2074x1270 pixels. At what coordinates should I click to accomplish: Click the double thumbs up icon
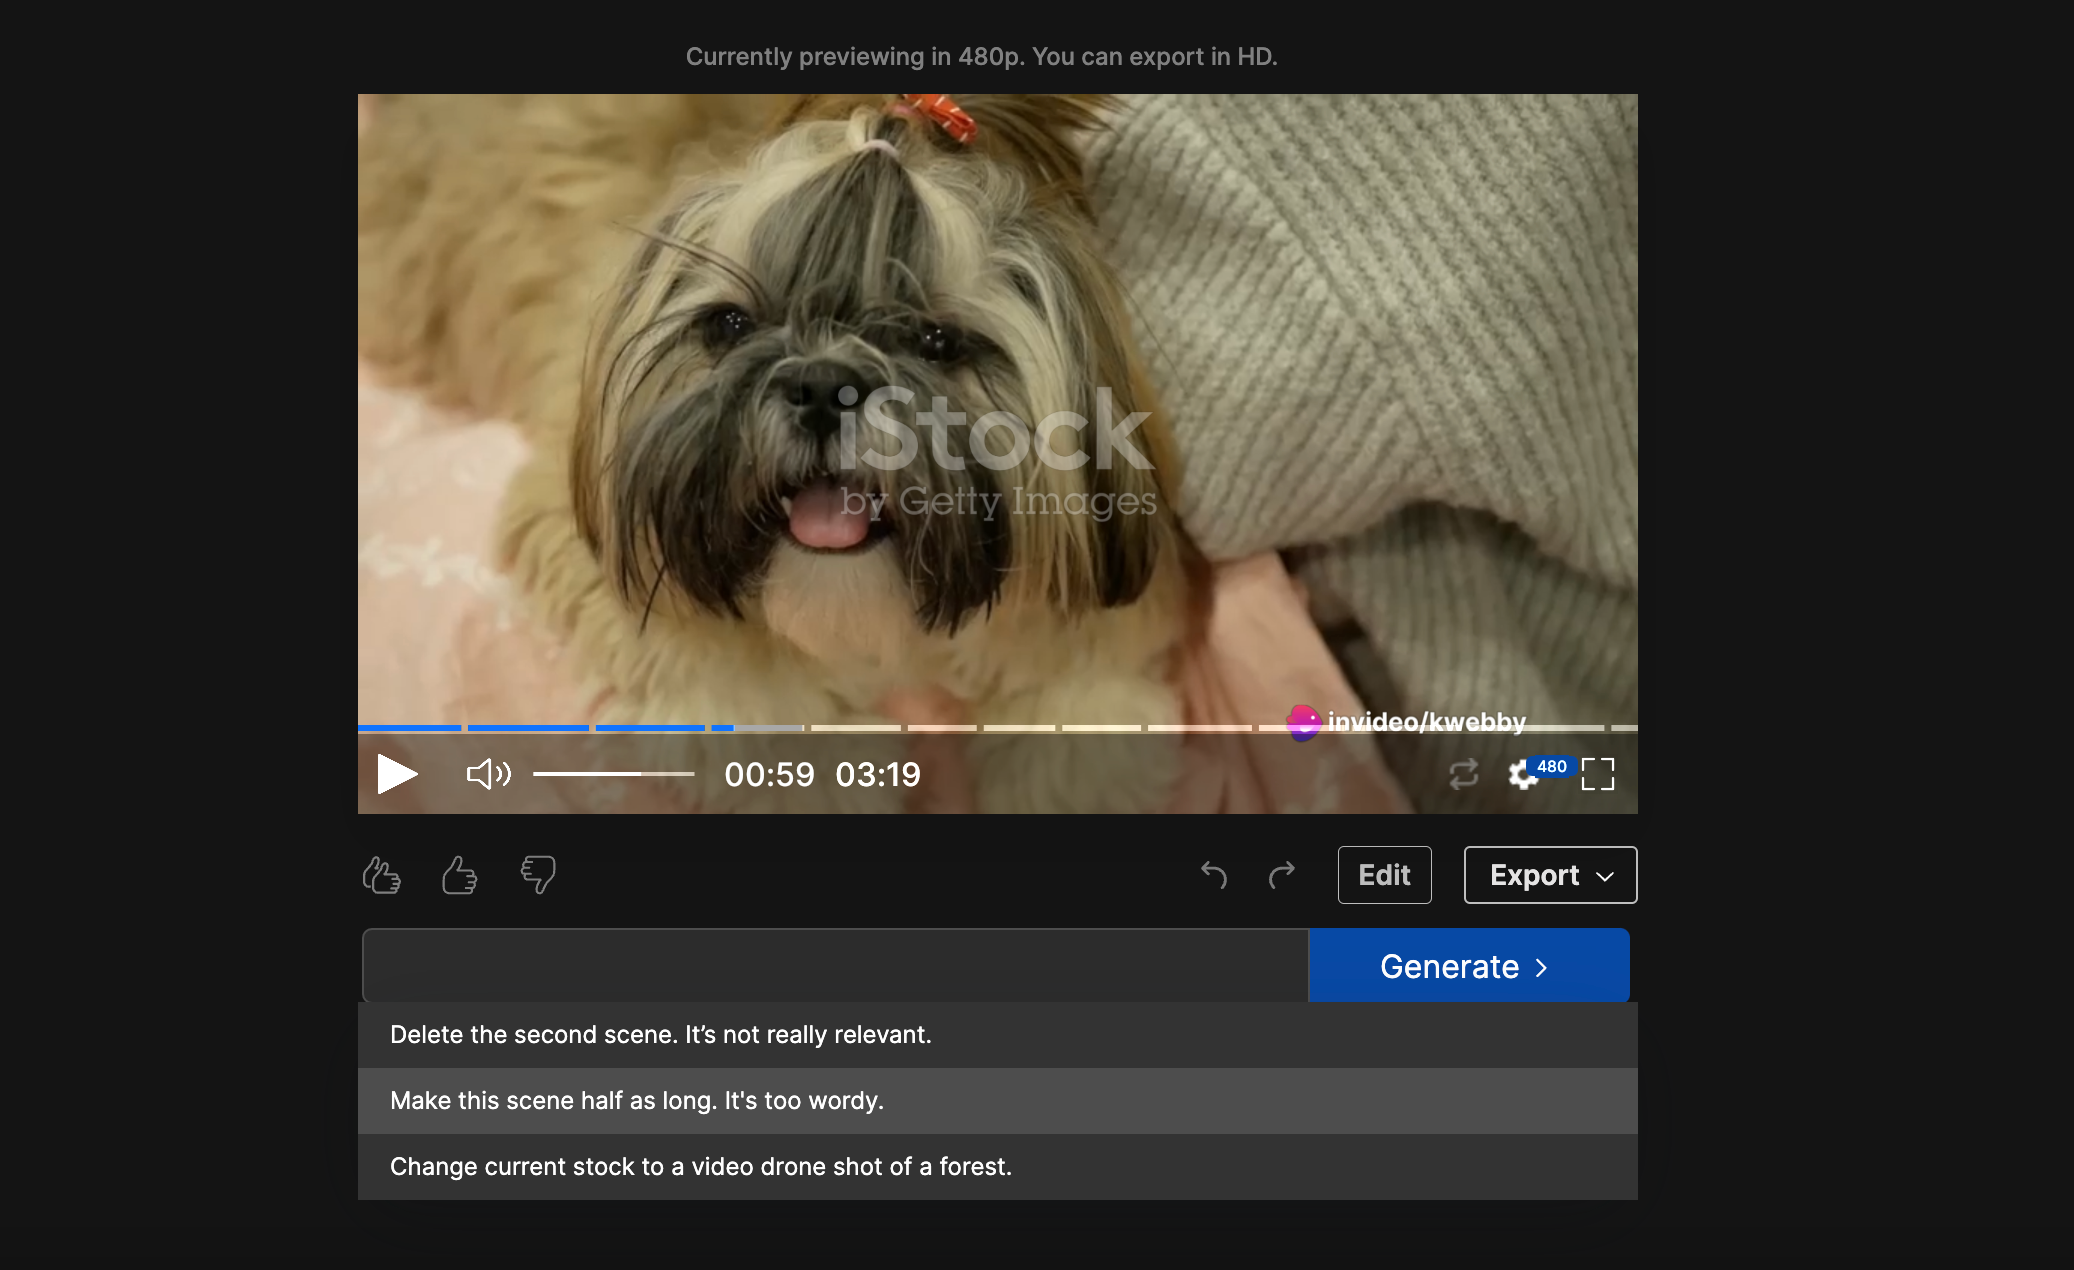pos(382,875)
